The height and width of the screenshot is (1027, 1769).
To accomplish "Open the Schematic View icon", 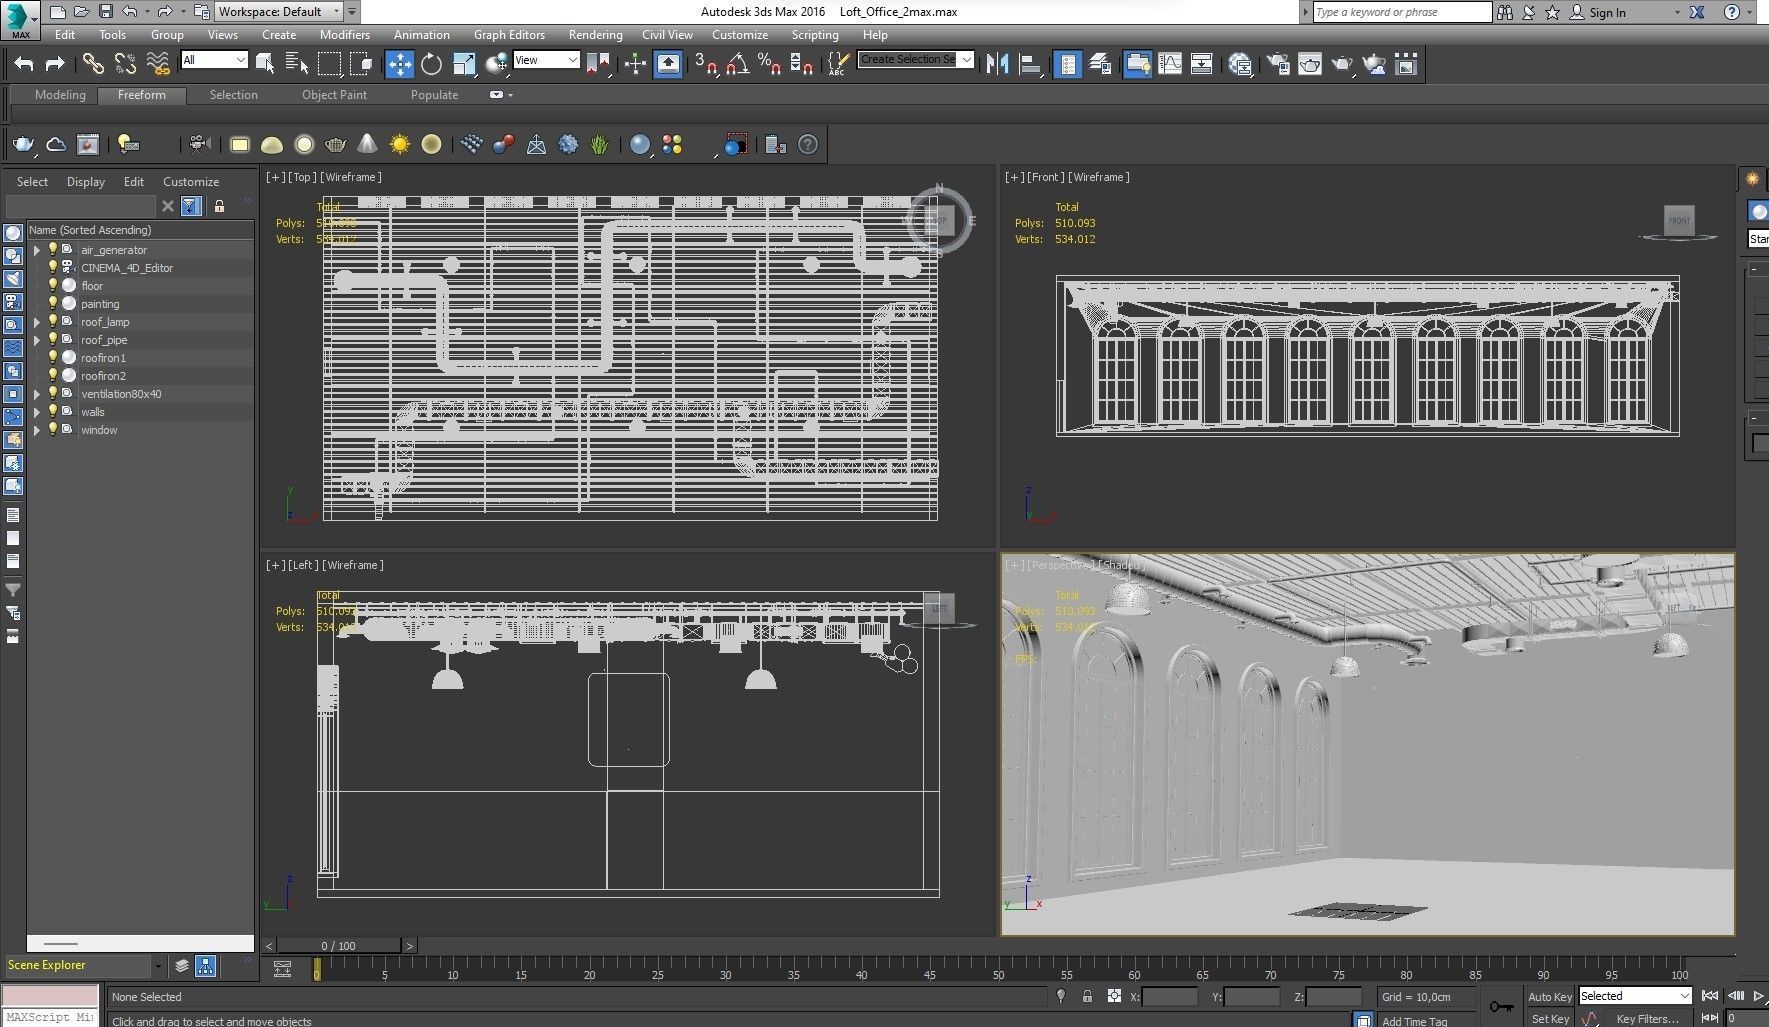I will pyautogui.click(x=1202, y=64).
